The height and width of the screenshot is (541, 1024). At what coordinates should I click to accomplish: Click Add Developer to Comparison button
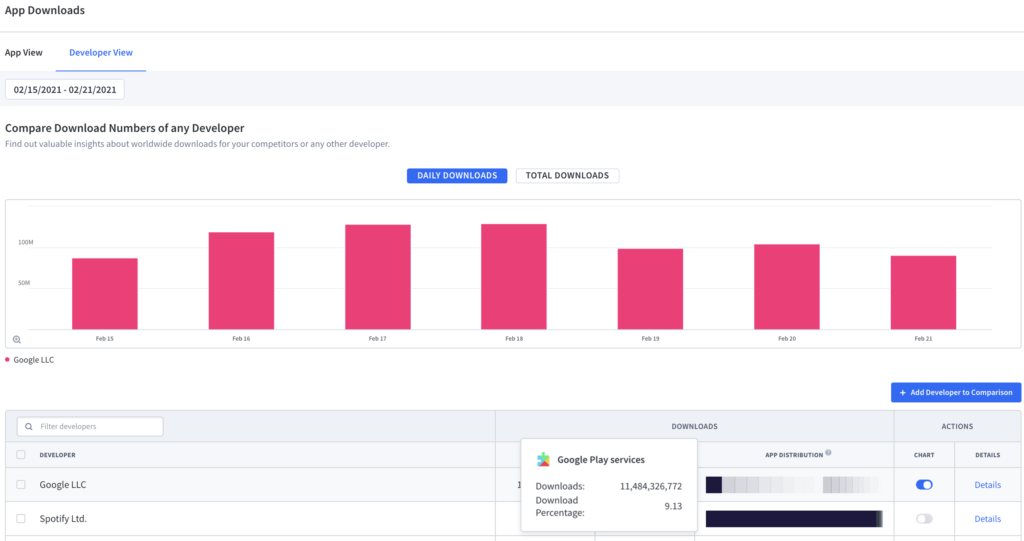tap(956, 392)
